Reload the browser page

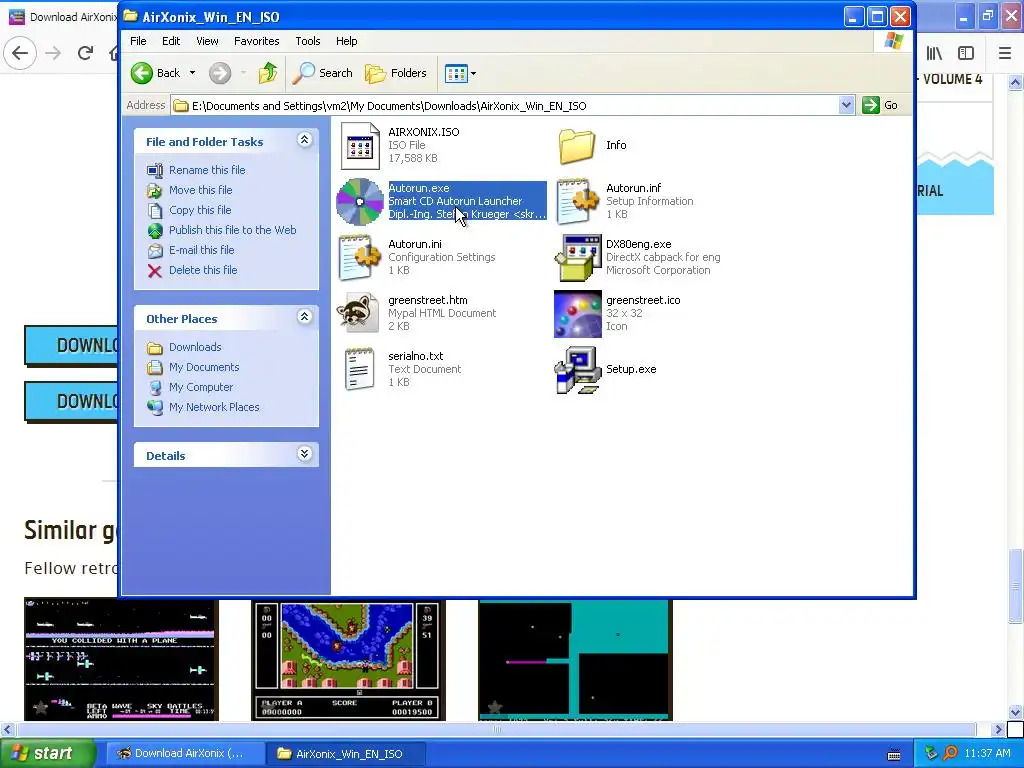tap(85, 53)
